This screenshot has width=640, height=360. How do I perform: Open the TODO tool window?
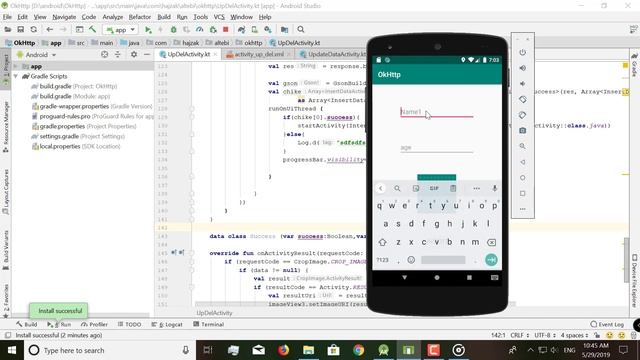coord(129,324)
